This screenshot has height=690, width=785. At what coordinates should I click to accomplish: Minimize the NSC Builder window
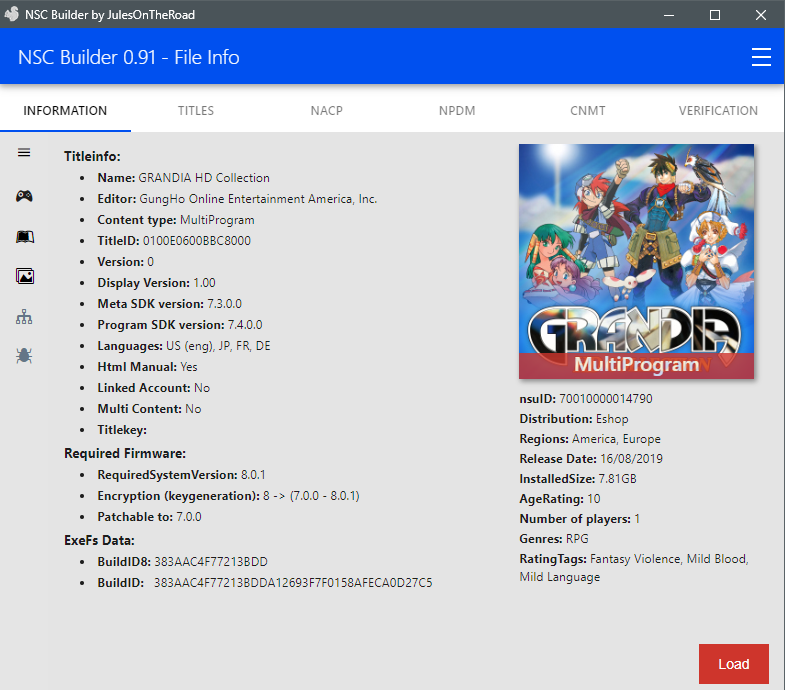(x=669, y=15)
